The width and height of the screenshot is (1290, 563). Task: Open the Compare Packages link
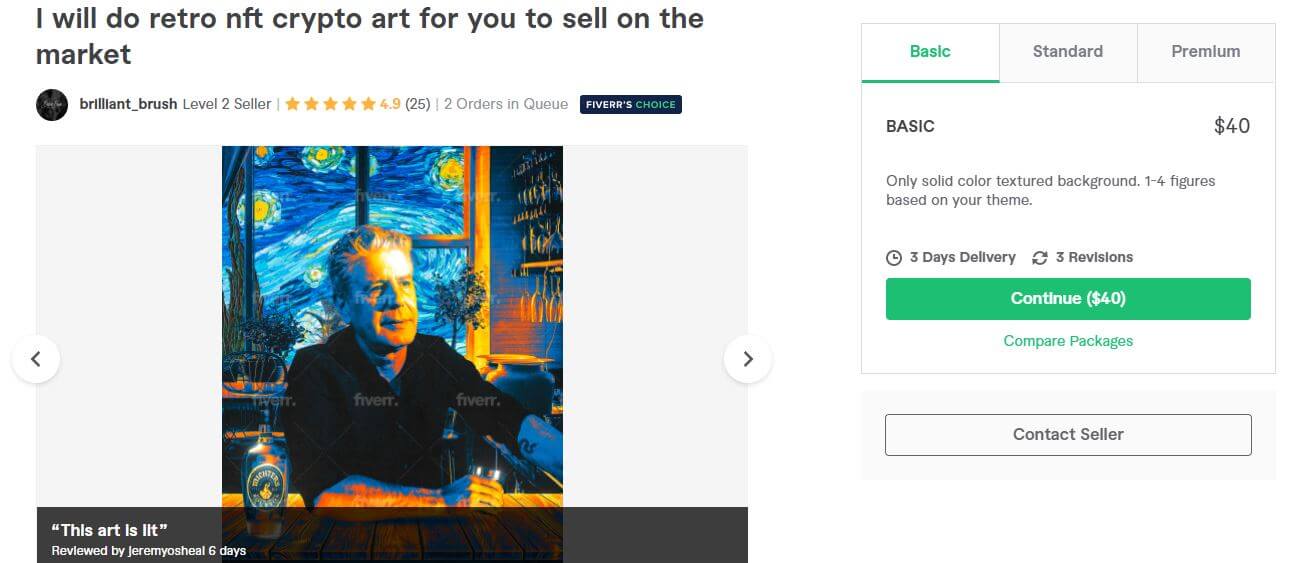(x=1068, y=341)
